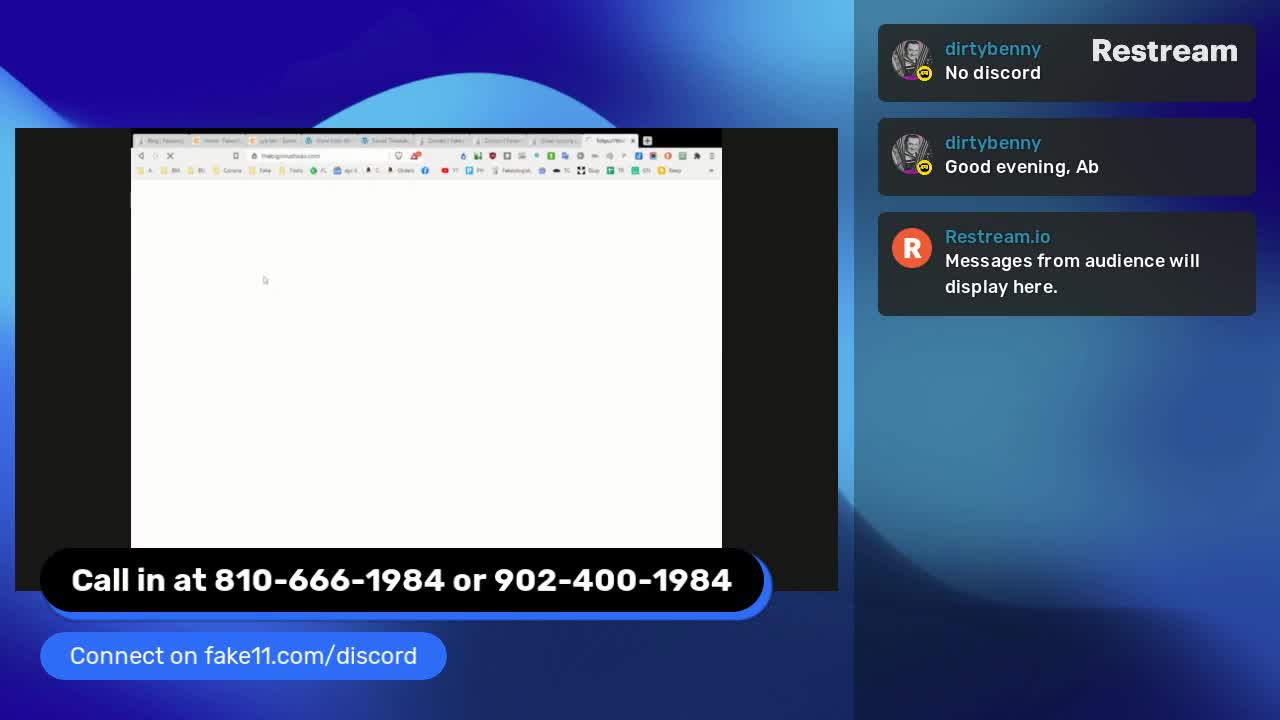This screenshot has height=720, width=1280.
Task: Open a new tab with the plus button
Action: 647,141
